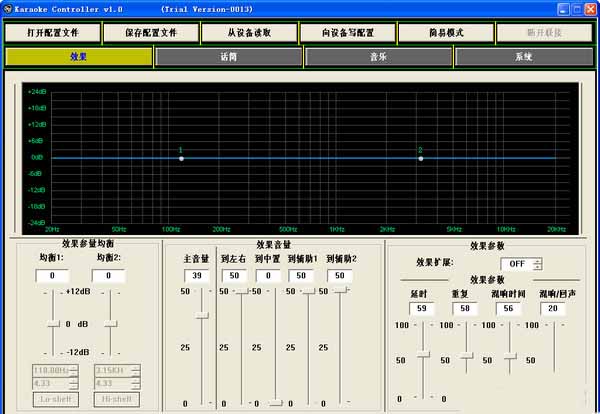
Task: Click the 效果参量均衡 group heading
Action: click(x=88, y=243)
